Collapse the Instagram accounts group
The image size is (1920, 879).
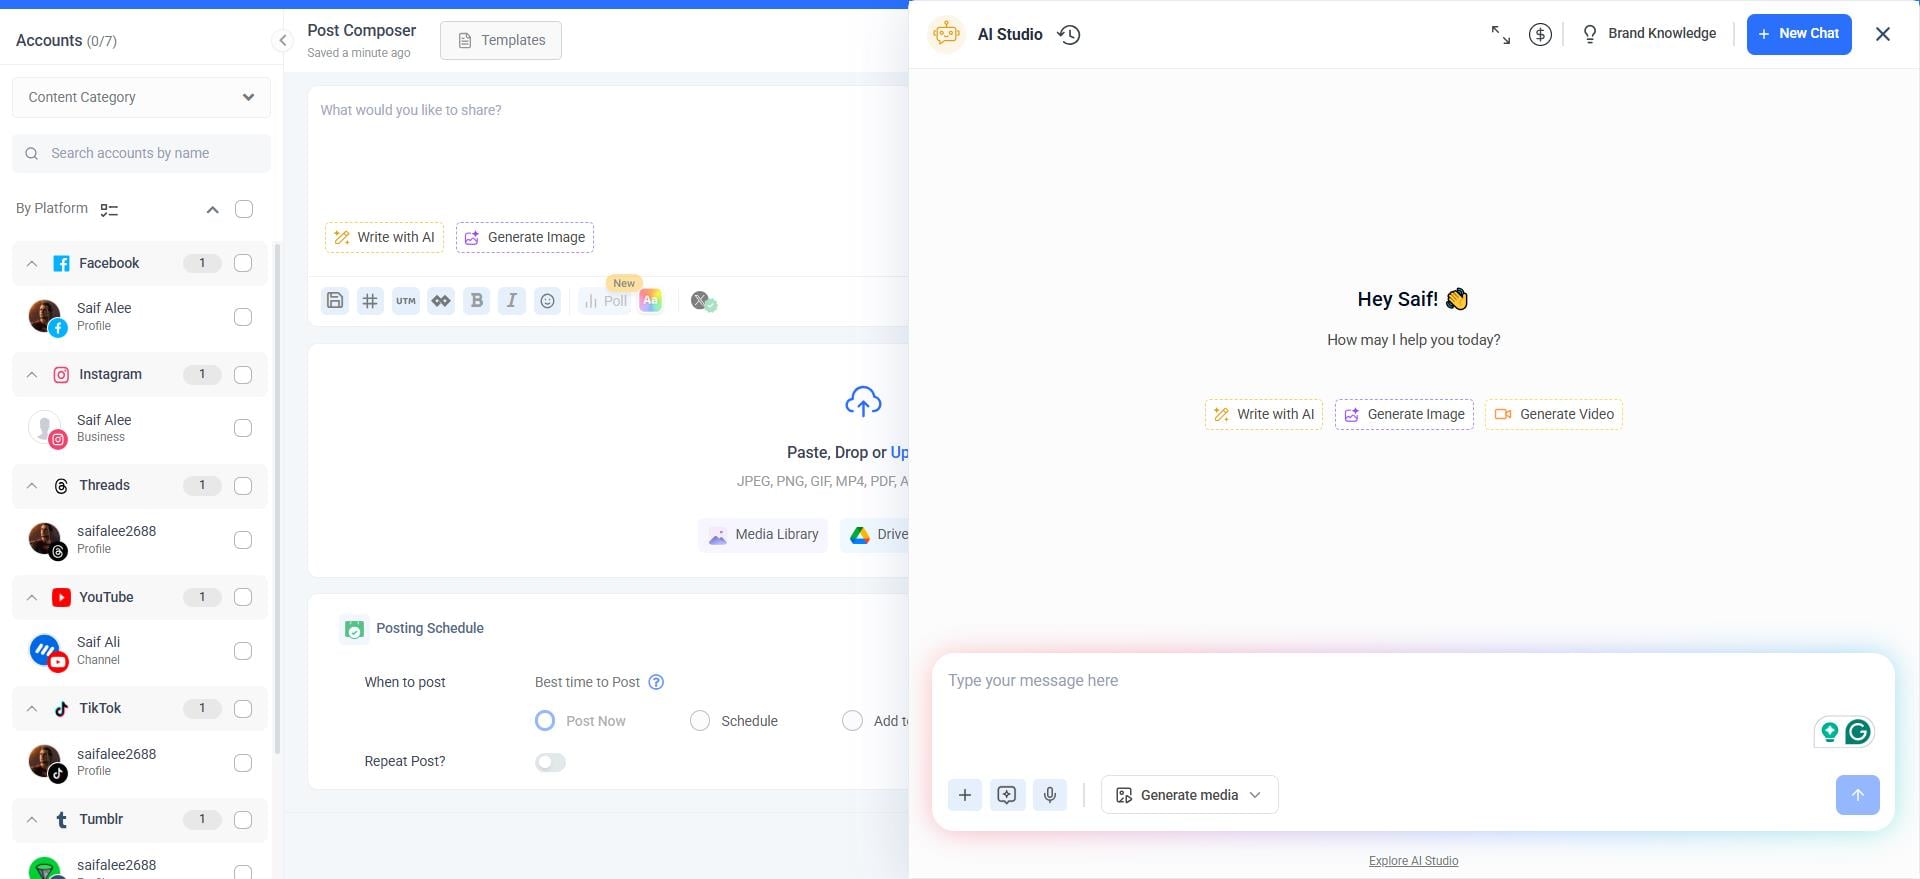pos(32,375)
